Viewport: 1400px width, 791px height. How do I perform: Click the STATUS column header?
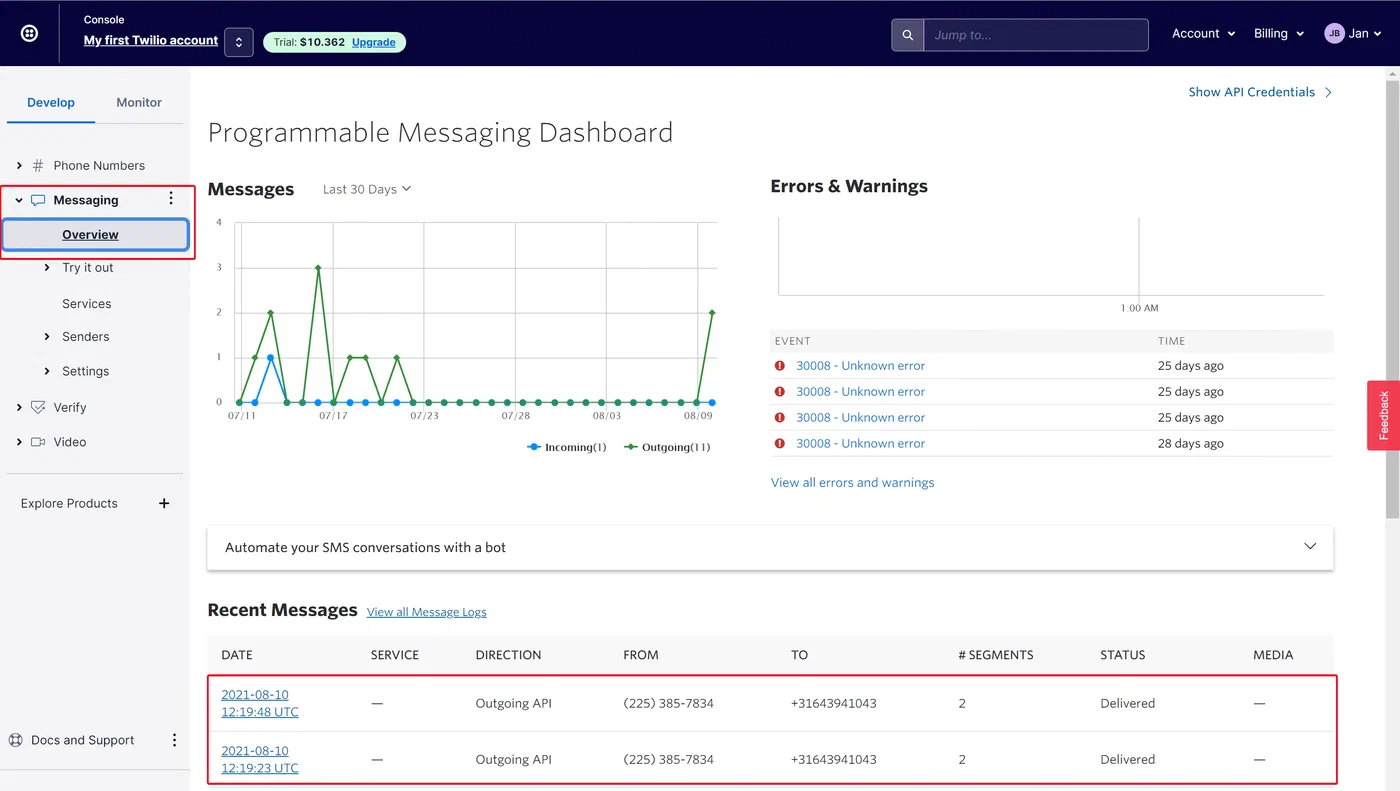tap(1122, 655)
